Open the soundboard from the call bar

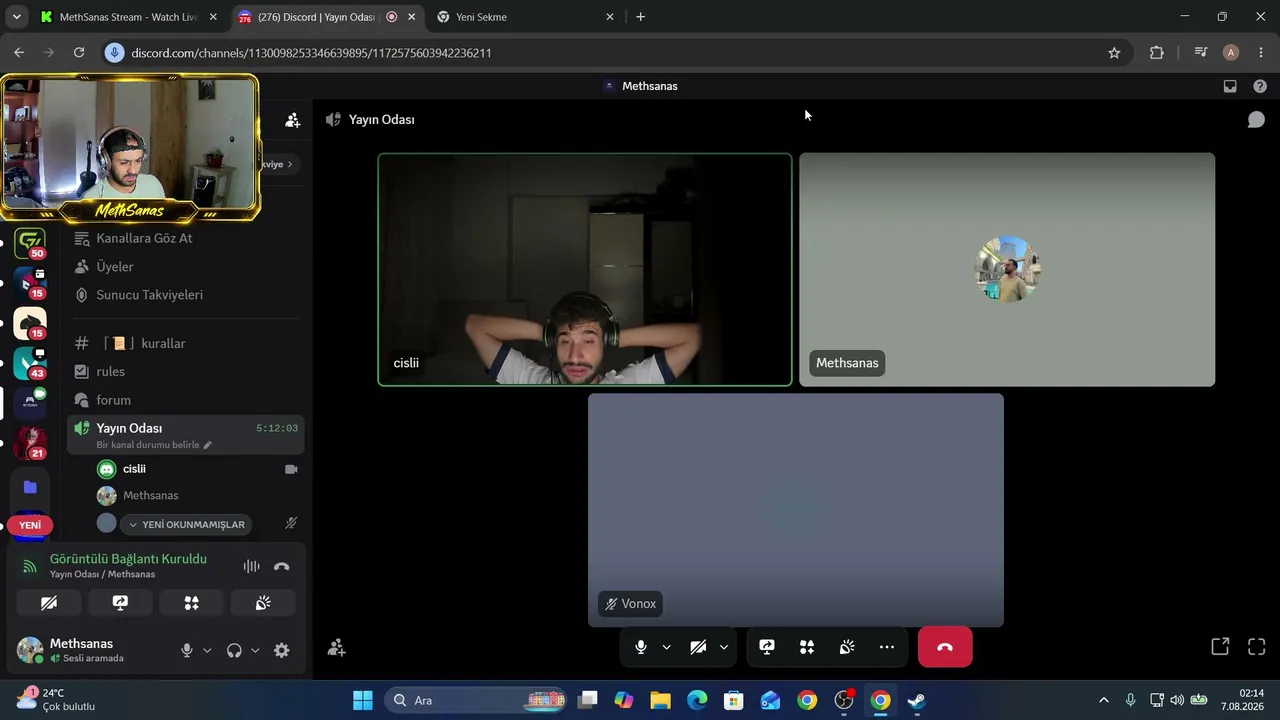click(847, 647)
